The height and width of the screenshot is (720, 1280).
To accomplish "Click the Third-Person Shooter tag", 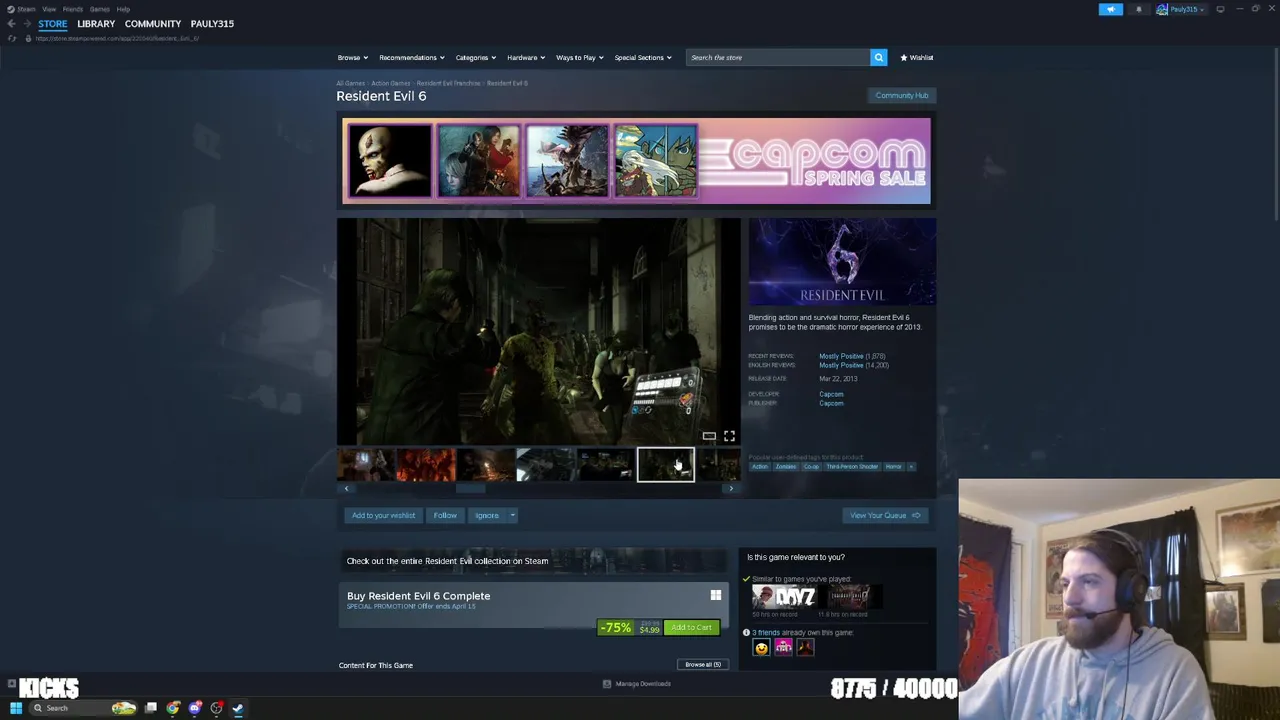I will coord(852,466).
